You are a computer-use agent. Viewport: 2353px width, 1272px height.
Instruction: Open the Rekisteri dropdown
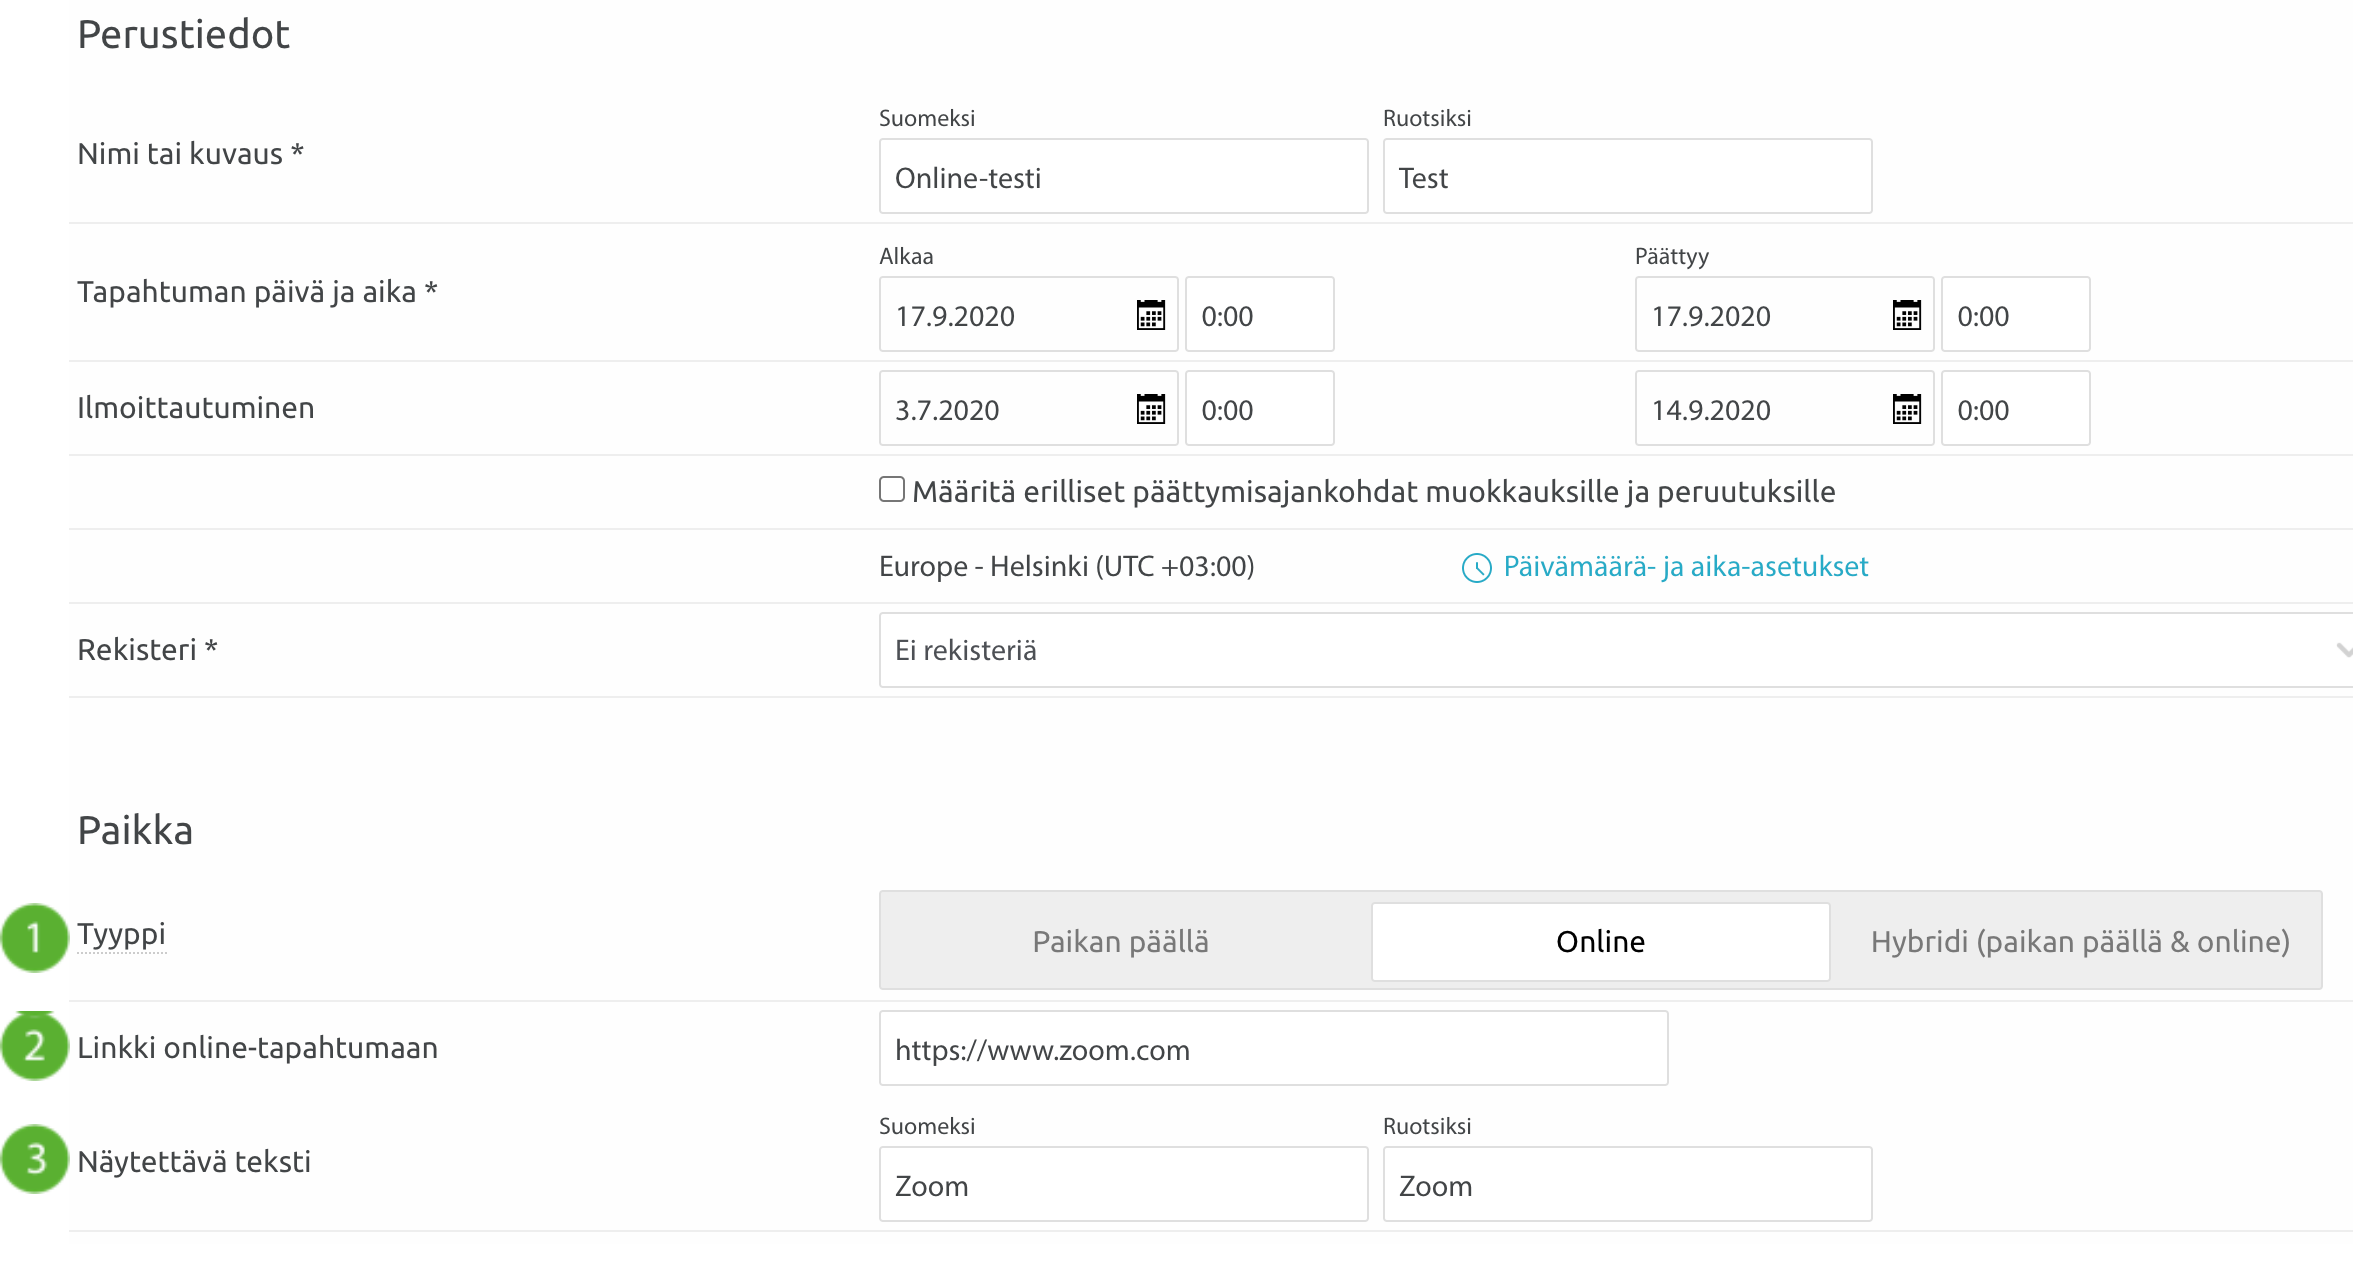pos(1600,650)
